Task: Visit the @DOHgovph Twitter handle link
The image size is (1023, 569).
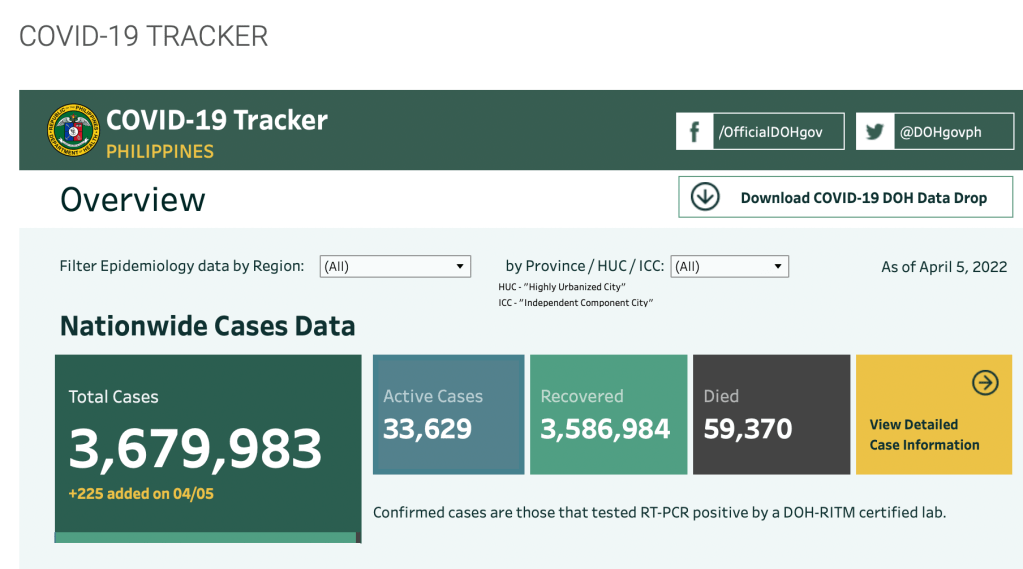Action: coord(940,132)
